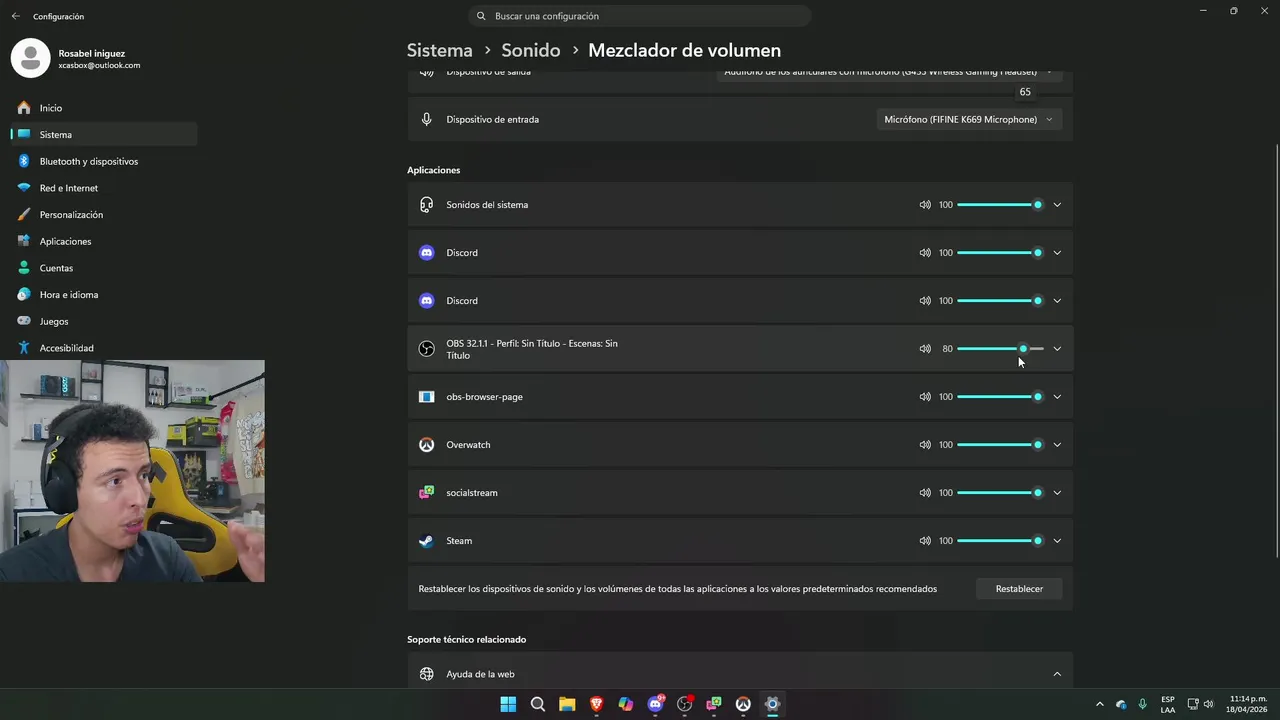Mute obs-browser-page with its speaker icon
Screen dimensions: 1280x720
(925, 397)
